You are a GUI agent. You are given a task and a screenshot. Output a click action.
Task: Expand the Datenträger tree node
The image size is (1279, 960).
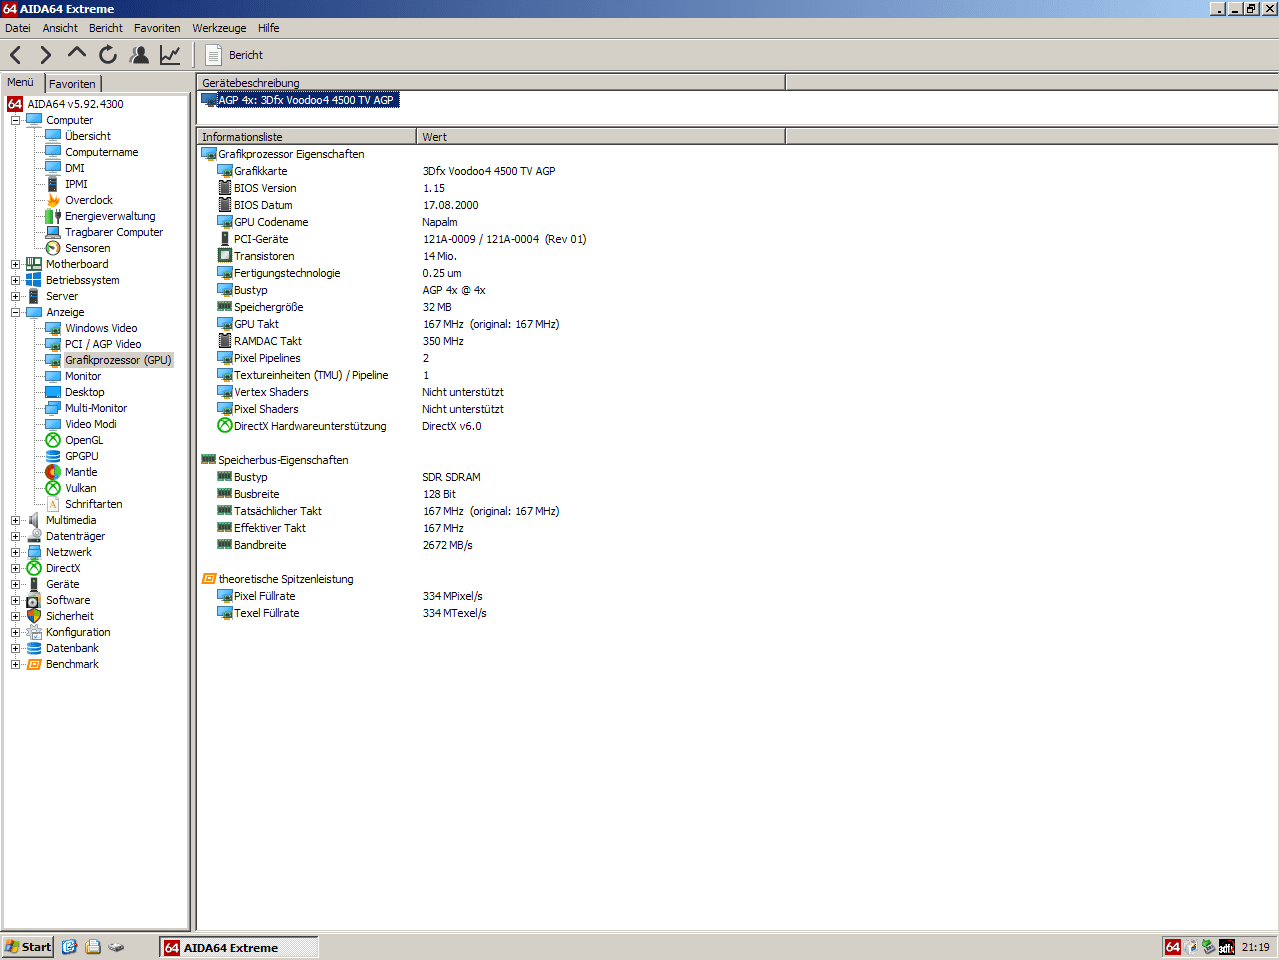tap(16, 536)
